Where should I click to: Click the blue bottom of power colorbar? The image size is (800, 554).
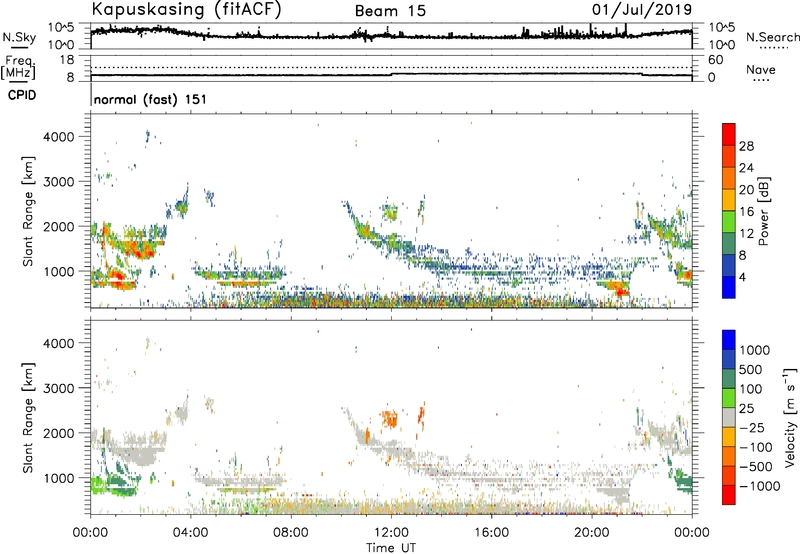click(x=729, y=288)
